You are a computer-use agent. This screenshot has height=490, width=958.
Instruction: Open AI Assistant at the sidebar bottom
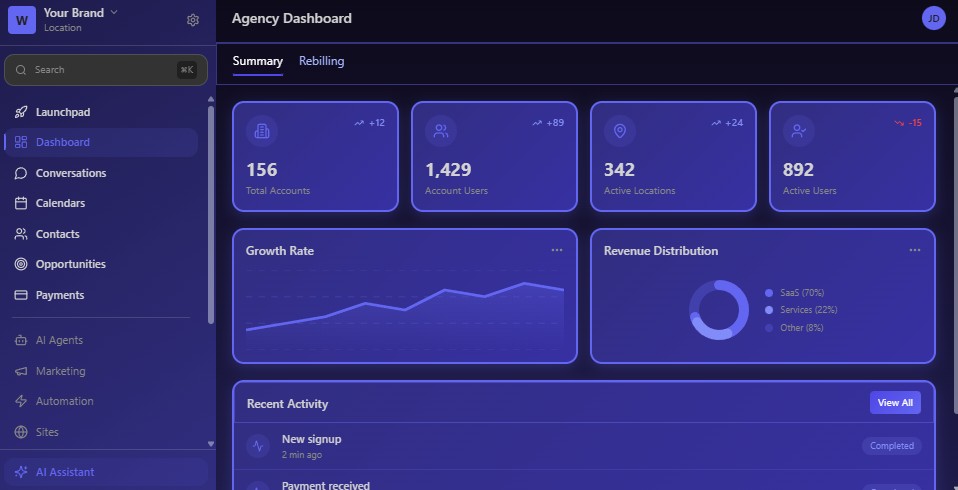pos(106,472)
